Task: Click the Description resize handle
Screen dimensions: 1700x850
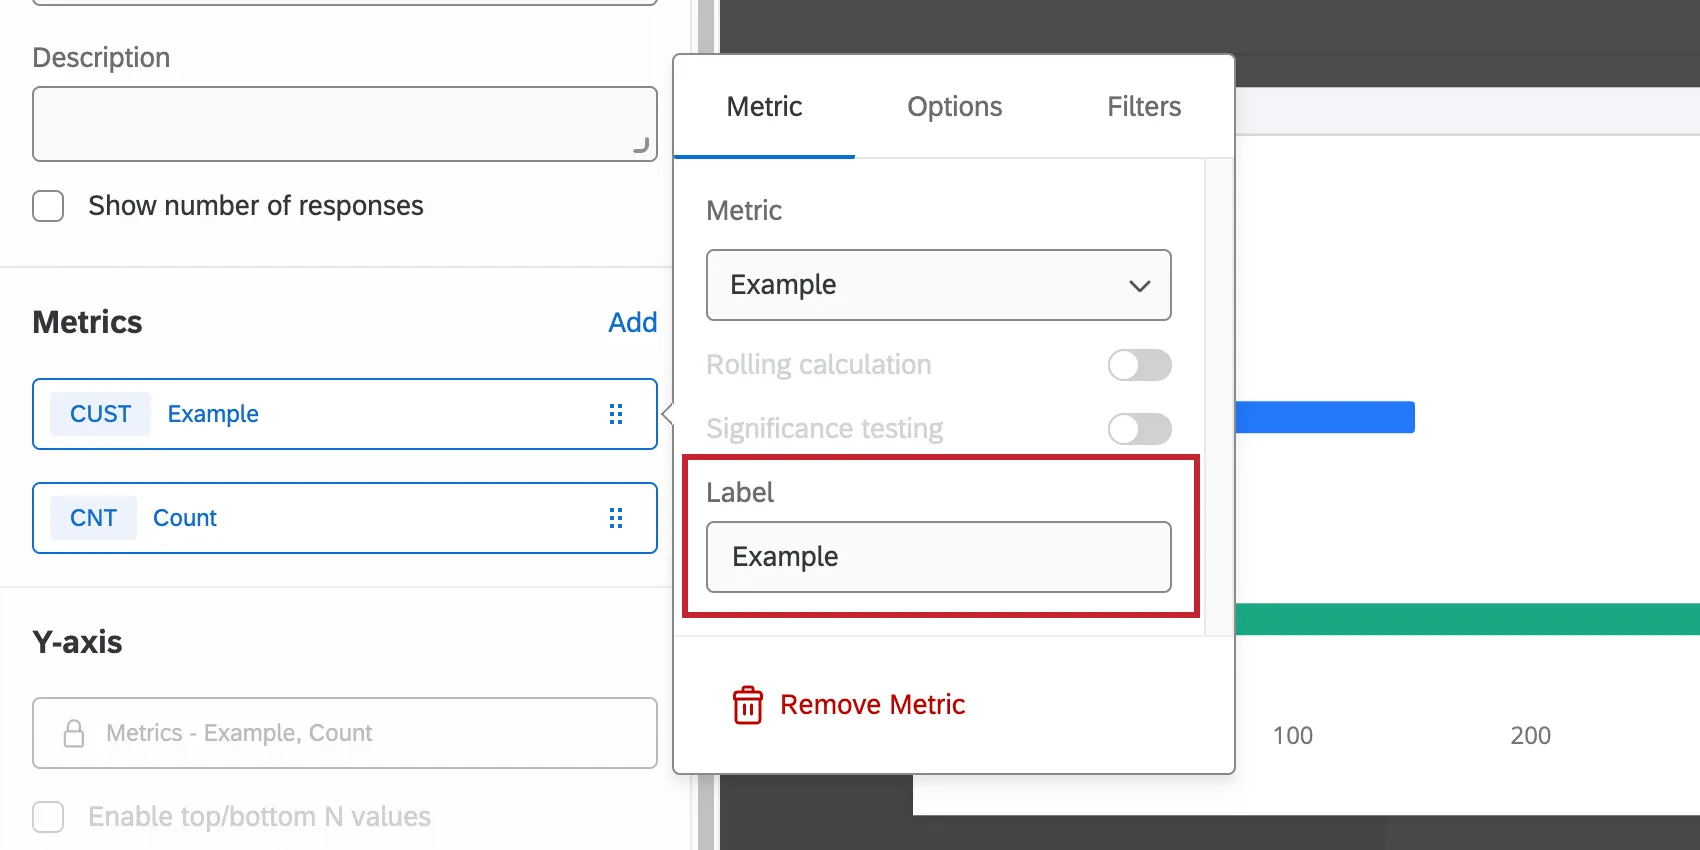Action: [641, 146]
